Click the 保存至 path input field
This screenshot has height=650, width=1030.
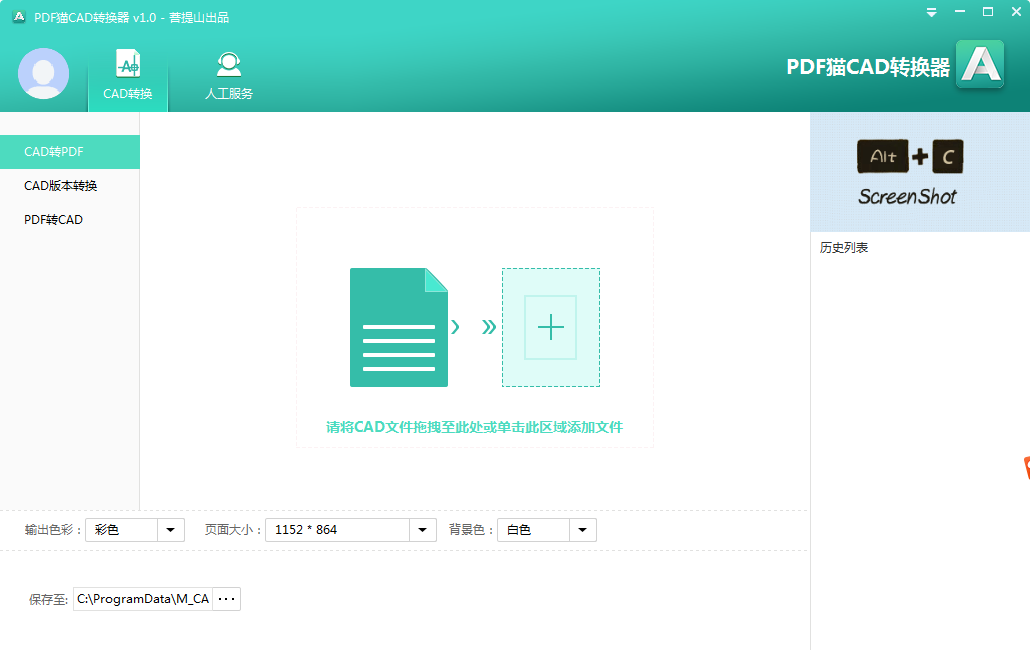(142, 599)
